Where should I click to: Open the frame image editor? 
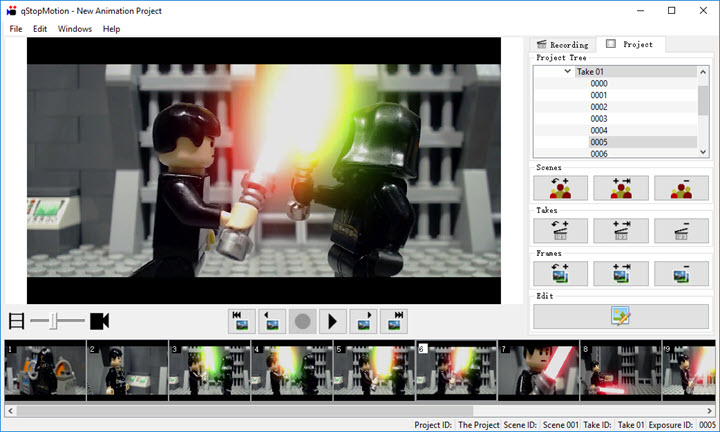pyautogui.click(x=621, y=316)
